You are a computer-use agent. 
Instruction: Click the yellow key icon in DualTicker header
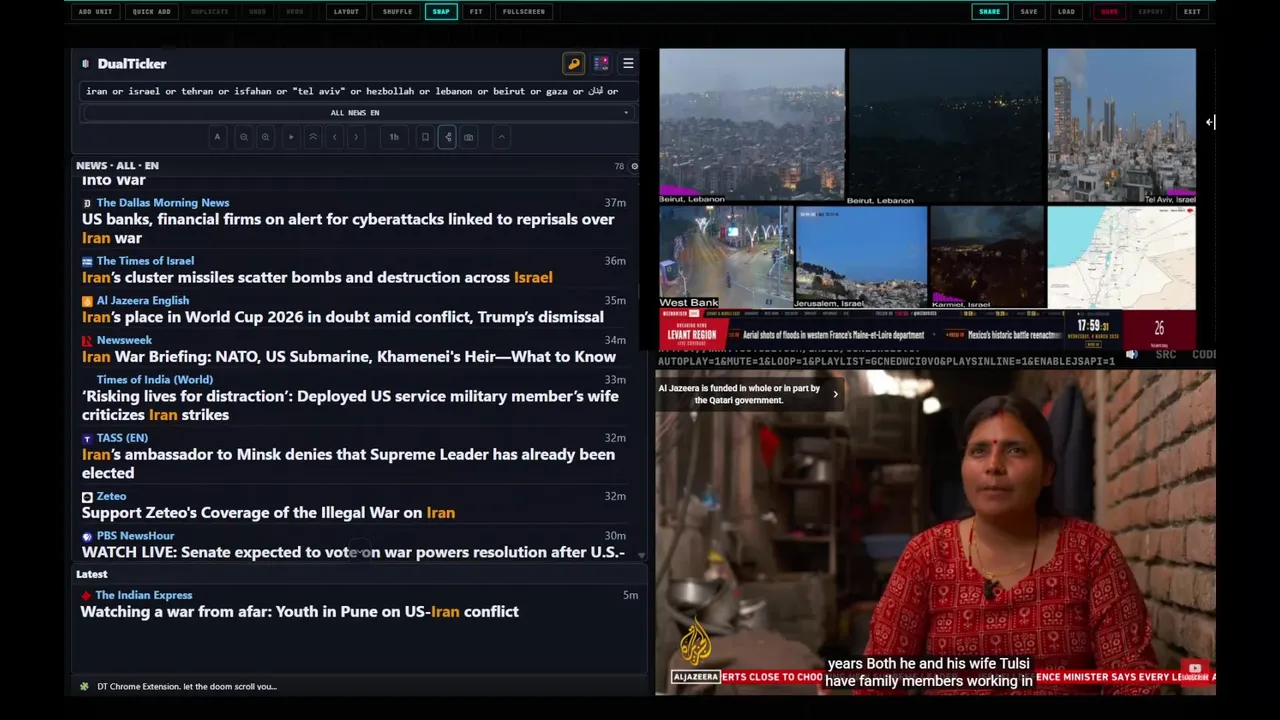[574, 64]
